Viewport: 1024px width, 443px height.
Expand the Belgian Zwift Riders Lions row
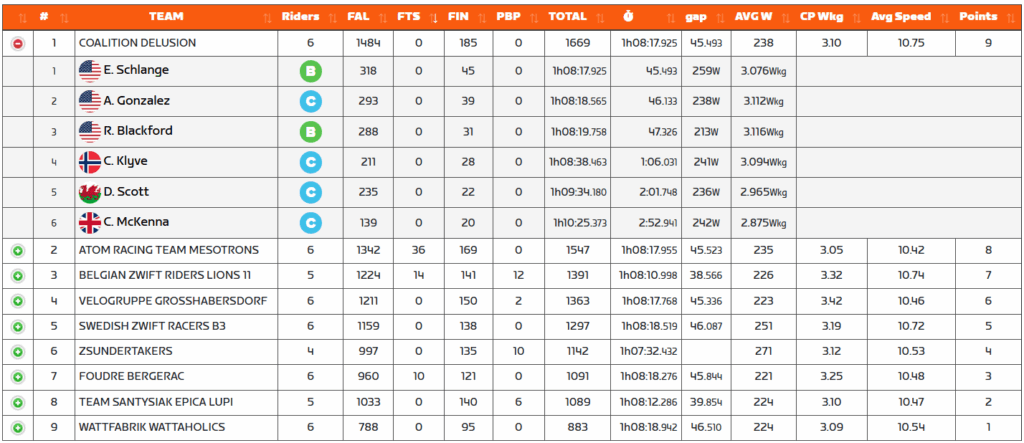17,275
